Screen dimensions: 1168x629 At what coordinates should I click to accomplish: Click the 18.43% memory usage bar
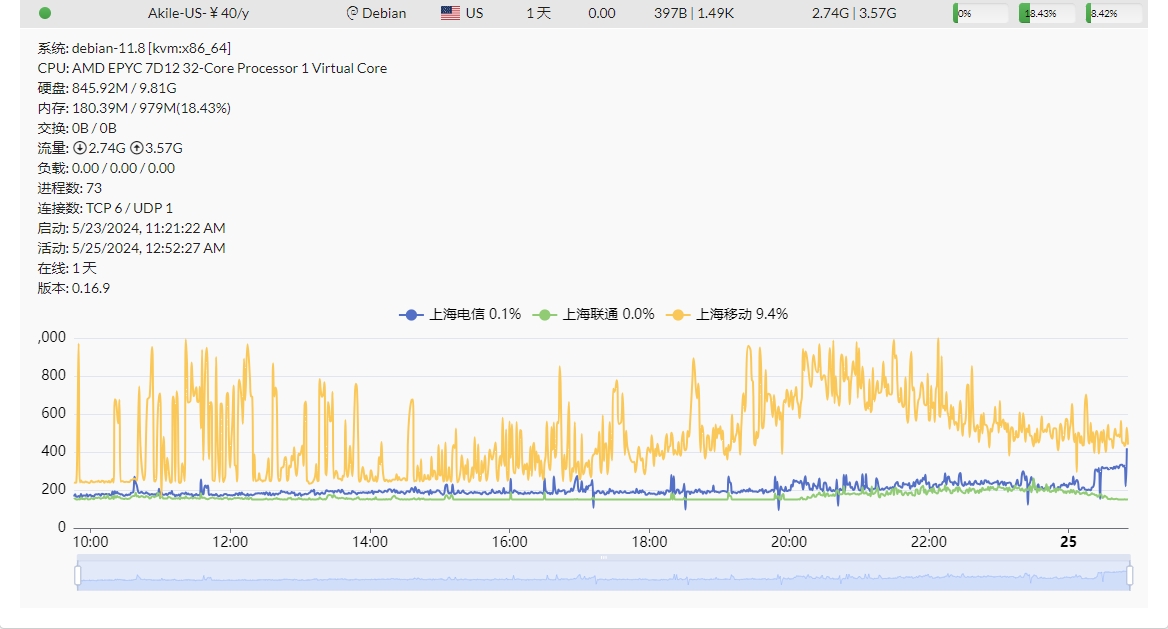[1047, 13]
